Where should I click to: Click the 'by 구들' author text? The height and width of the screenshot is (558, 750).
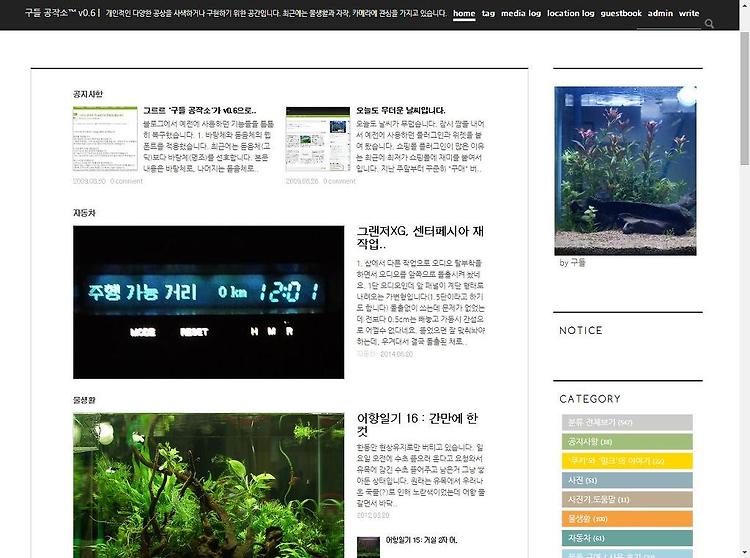pos(573,263)
